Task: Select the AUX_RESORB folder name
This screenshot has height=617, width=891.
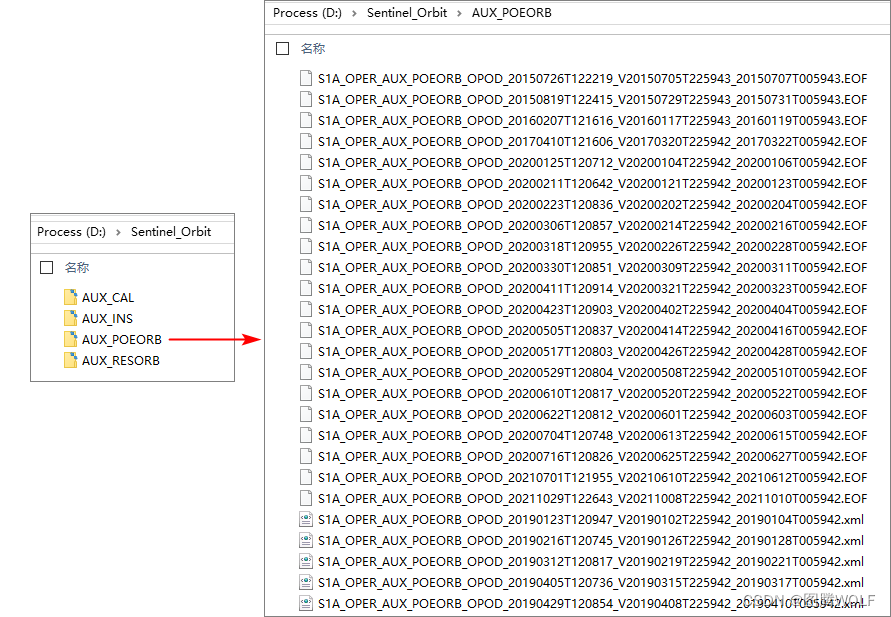Action: [x=120, y=361]
